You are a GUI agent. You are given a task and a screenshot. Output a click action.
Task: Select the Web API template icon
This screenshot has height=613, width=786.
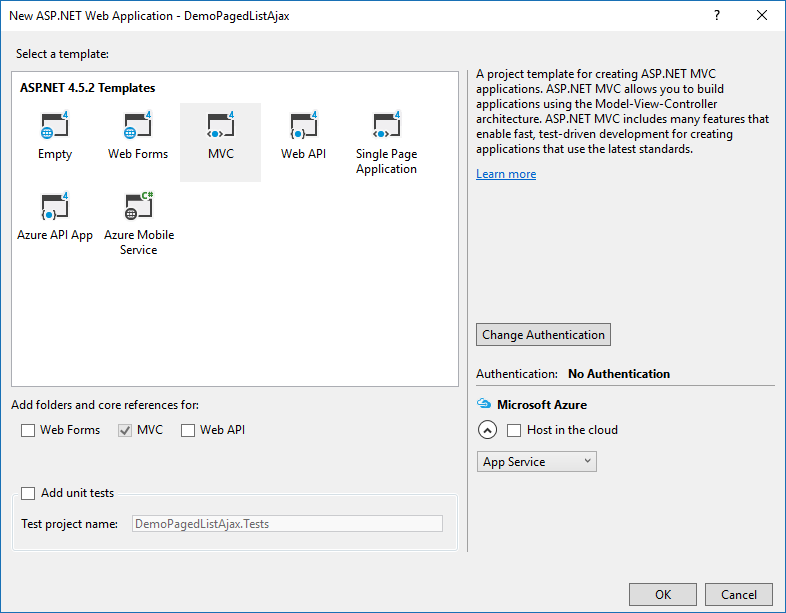pos(303,125)
